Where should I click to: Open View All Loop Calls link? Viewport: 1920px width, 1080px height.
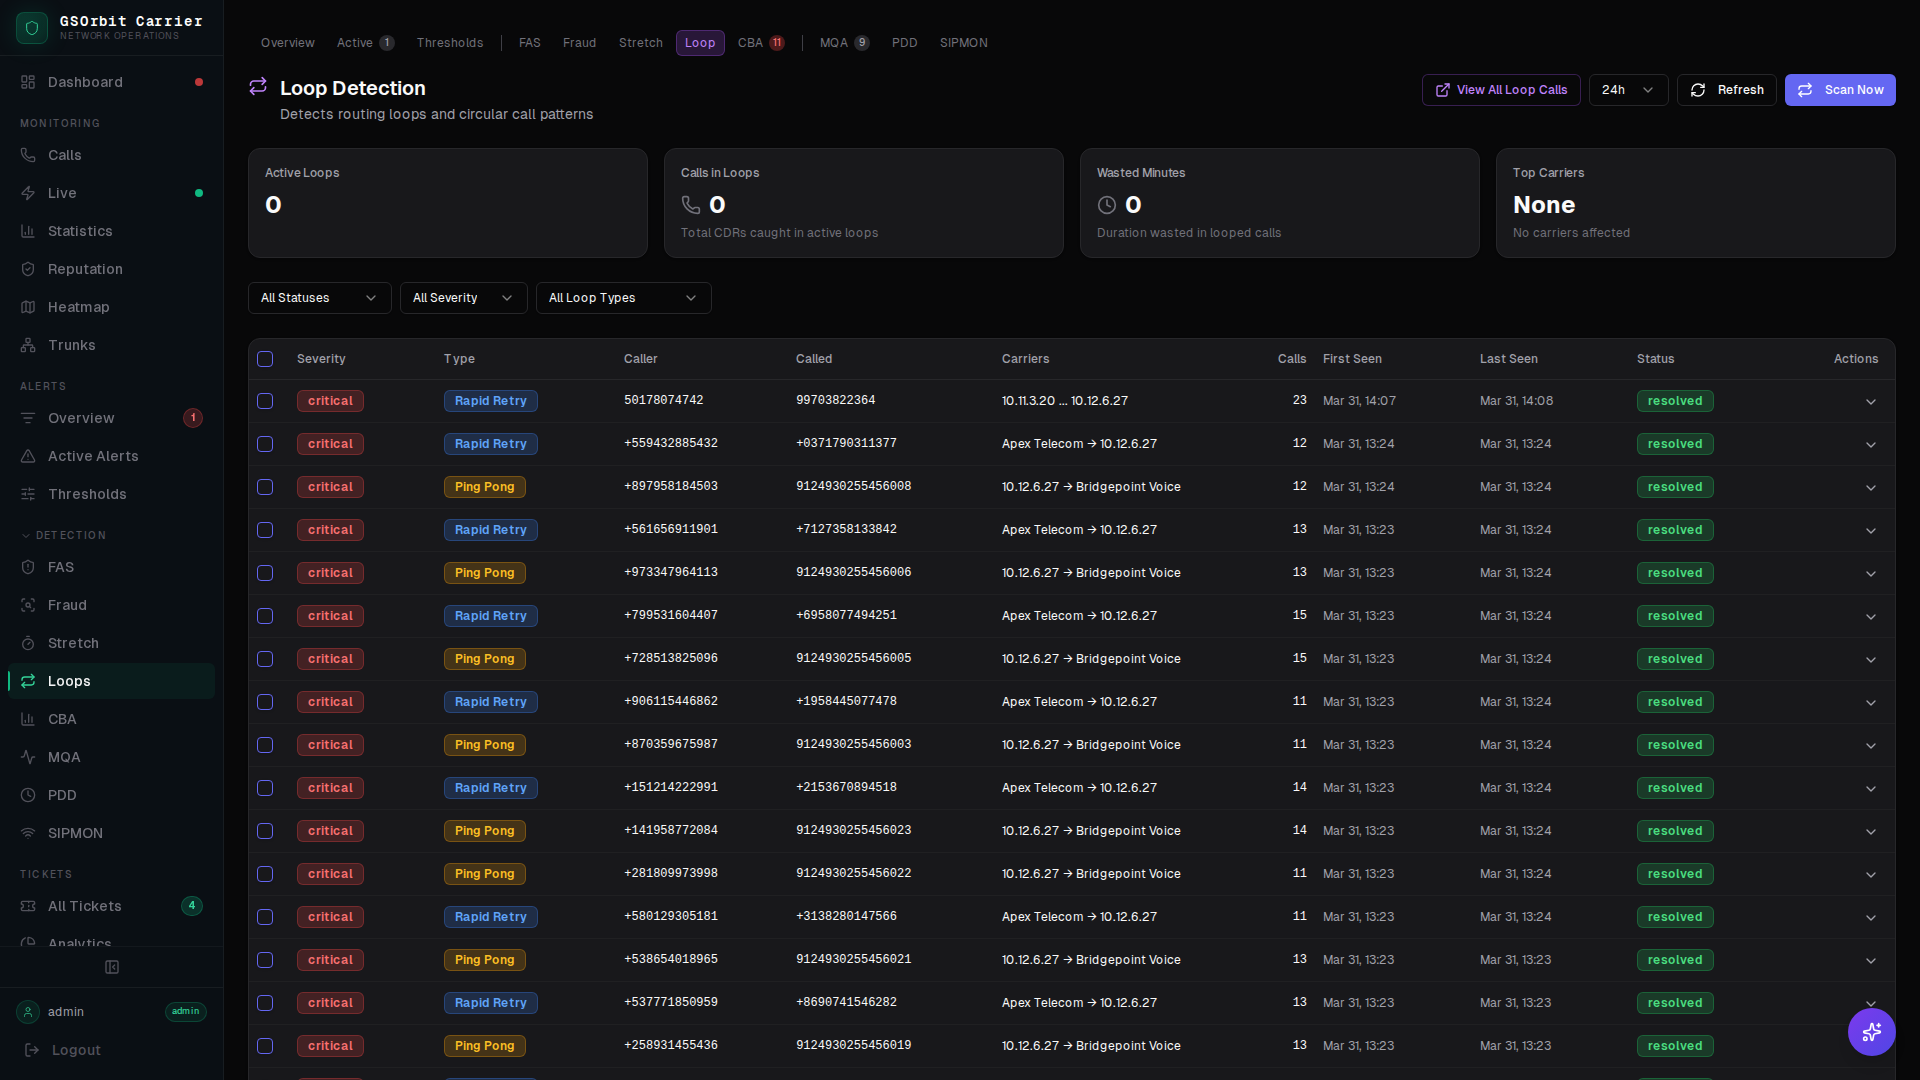tap(1500, 90)
